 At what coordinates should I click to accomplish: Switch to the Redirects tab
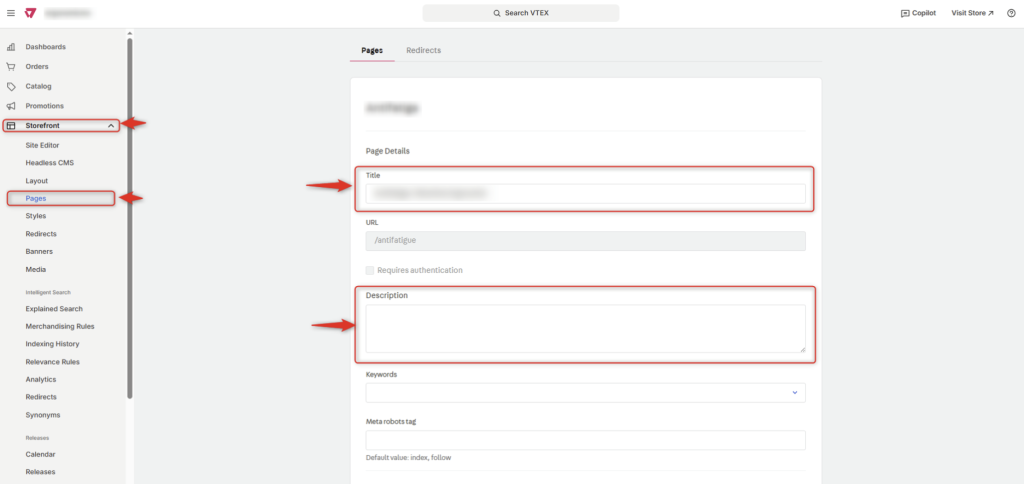pyautogui.click(x=423, y=50)
